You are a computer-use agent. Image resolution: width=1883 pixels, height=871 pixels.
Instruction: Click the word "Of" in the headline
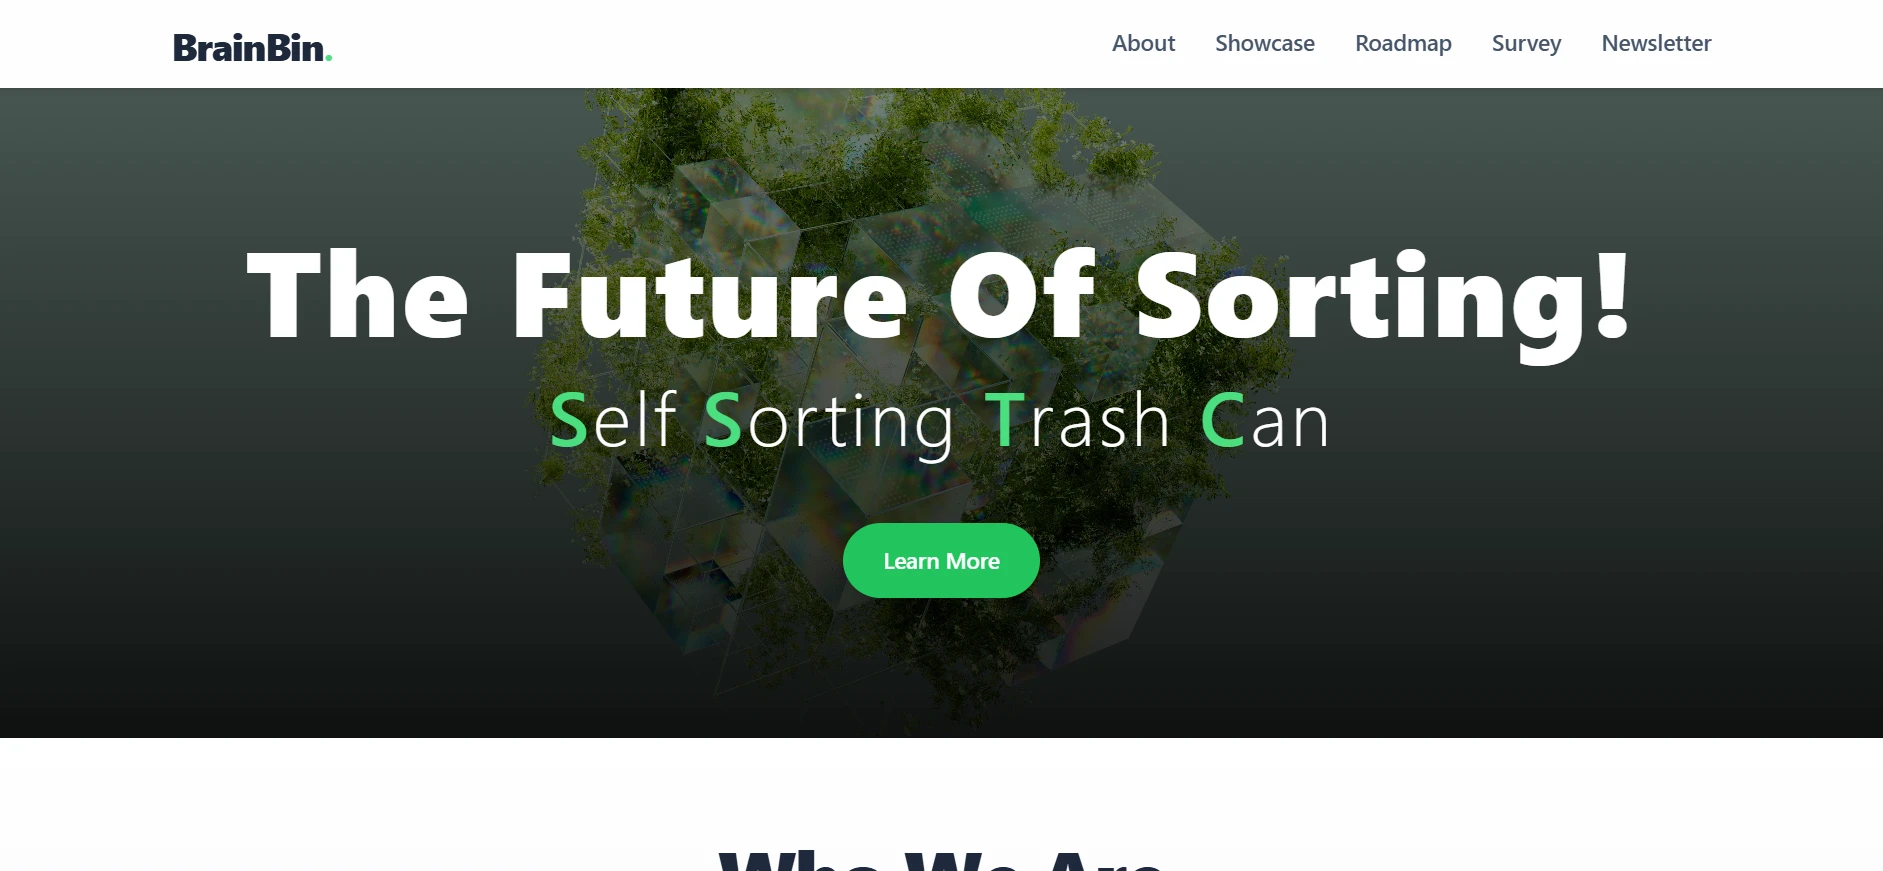(1022, 294)
